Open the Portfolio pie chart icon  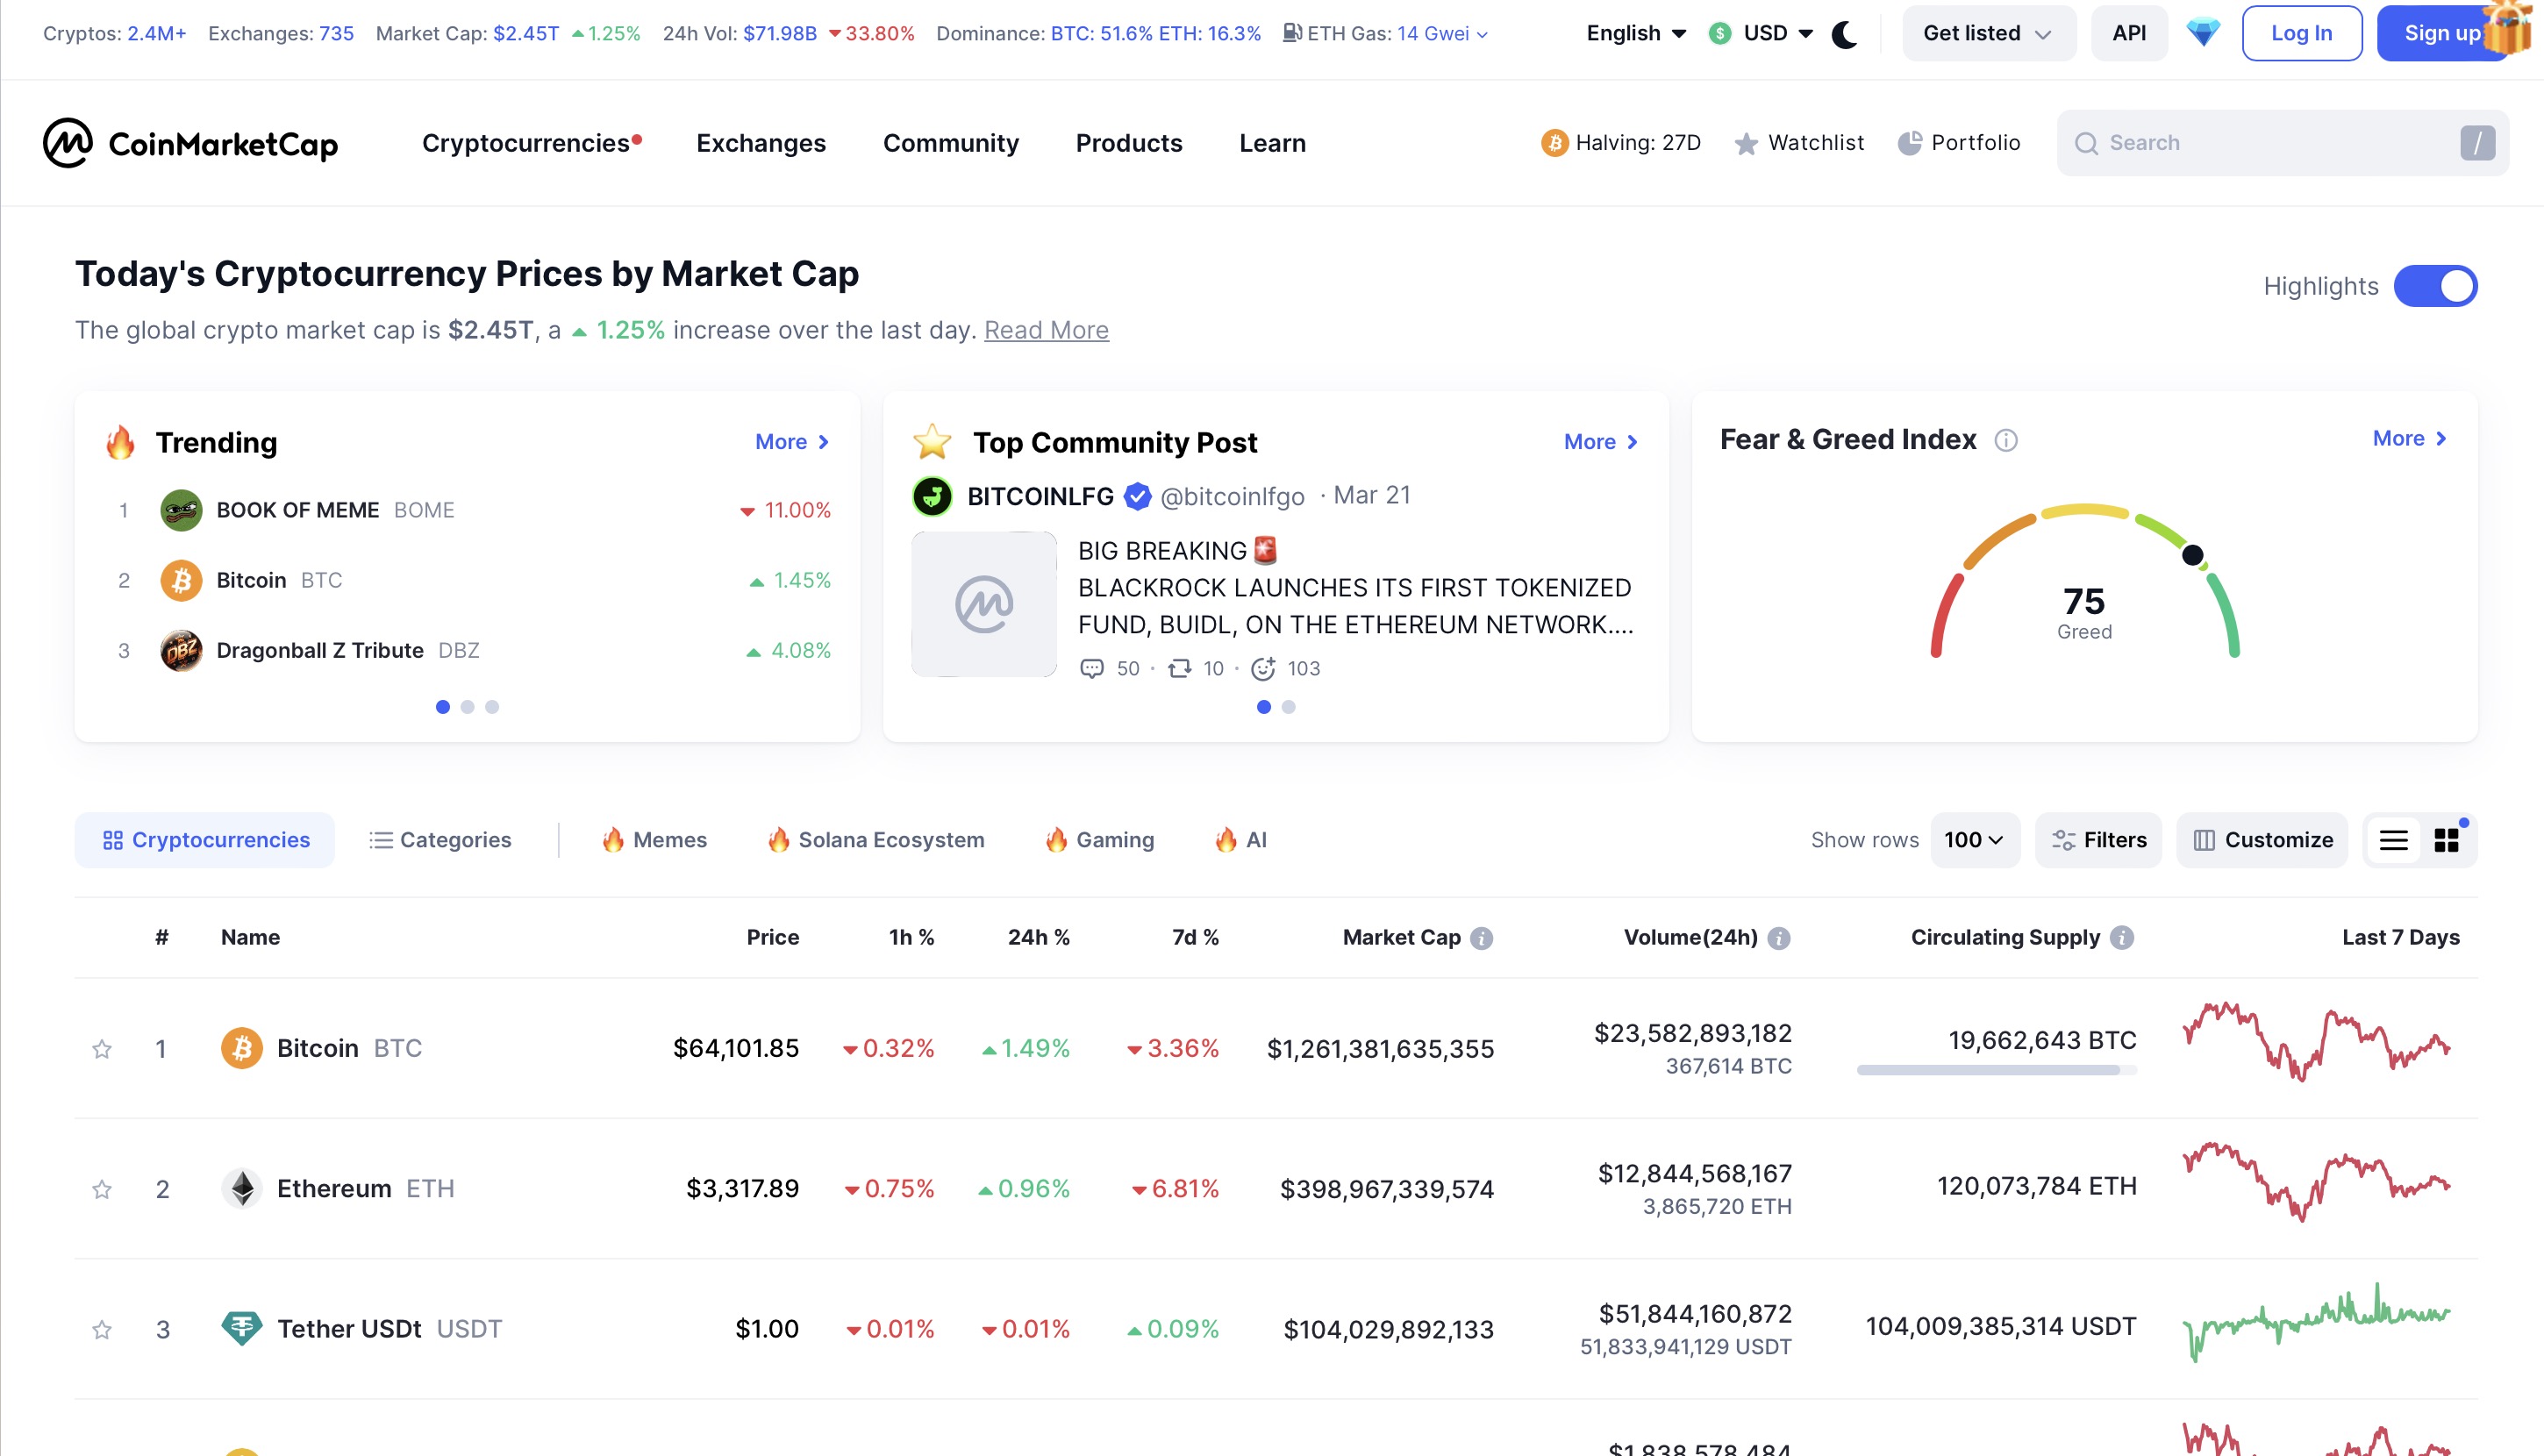coord(1908,142)
